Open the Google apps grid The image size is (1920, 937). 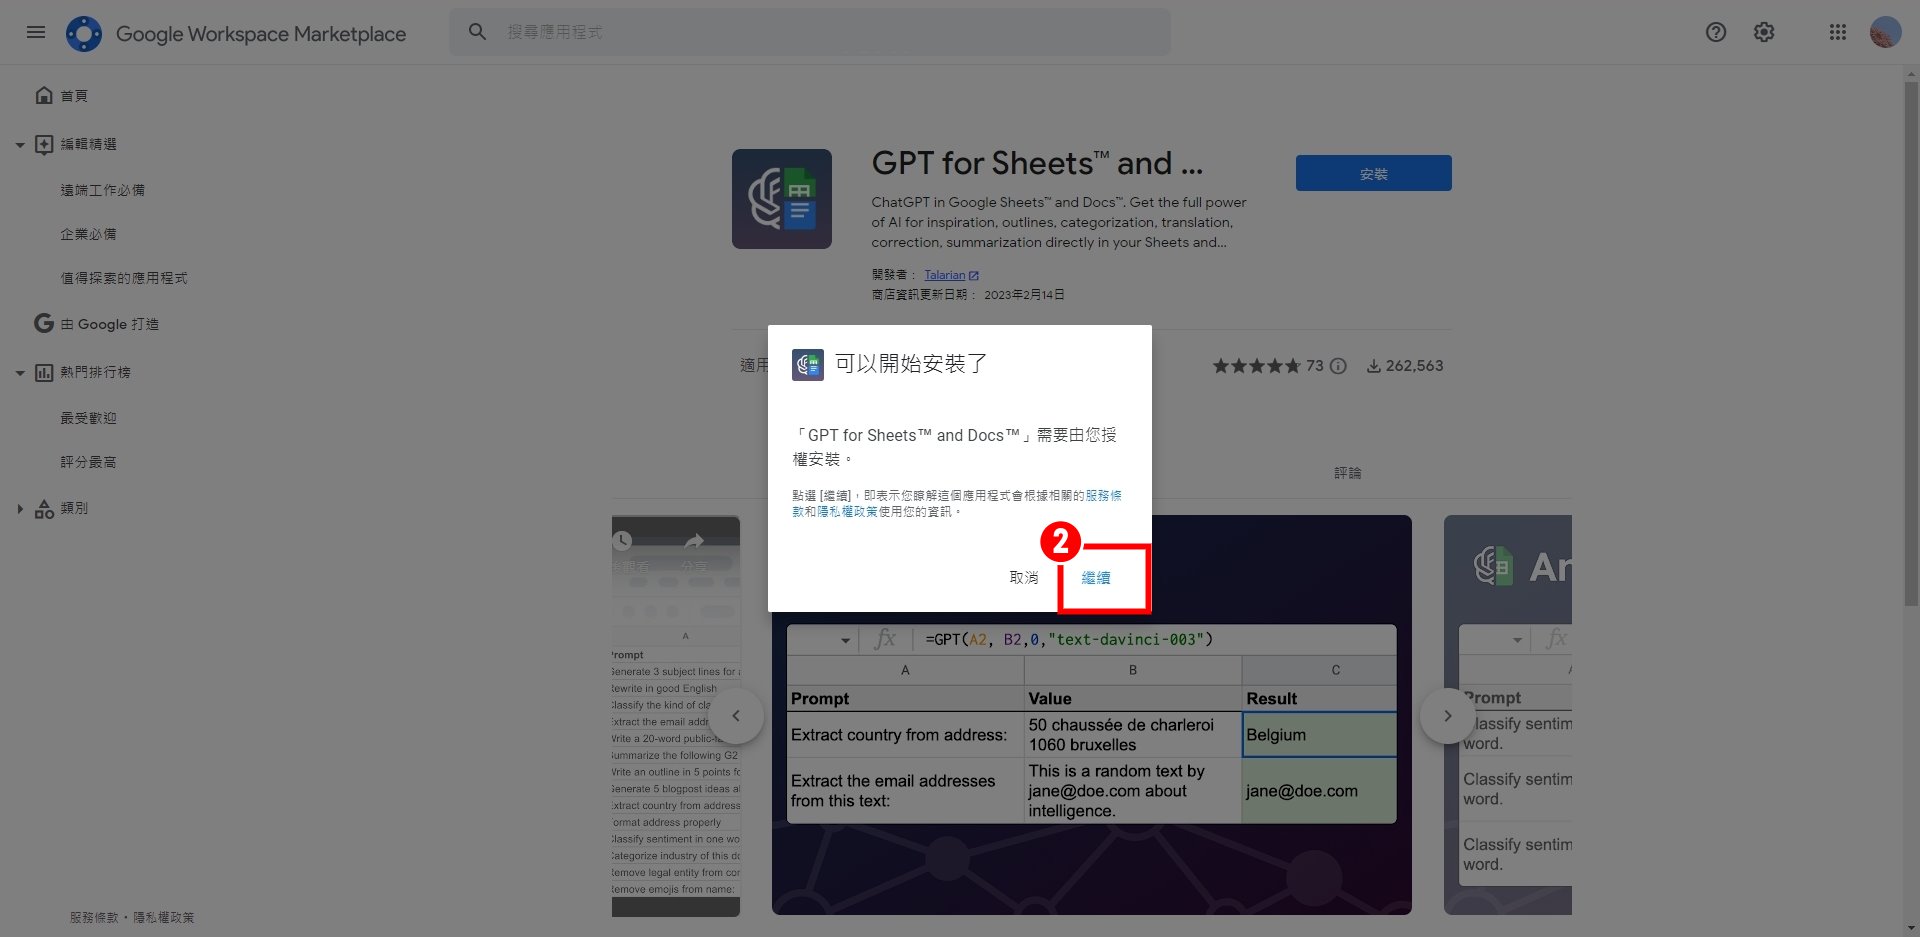tap(1838, 32)
